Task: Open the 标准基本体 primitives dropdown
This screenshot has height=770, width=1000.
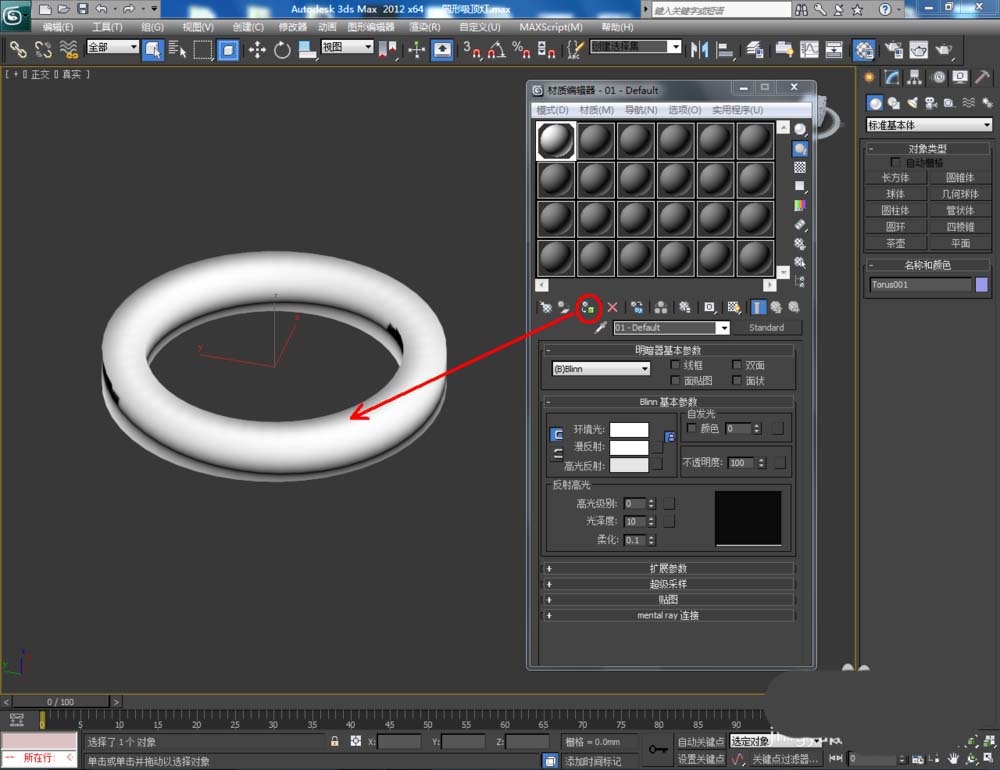Action: (929, 125)
